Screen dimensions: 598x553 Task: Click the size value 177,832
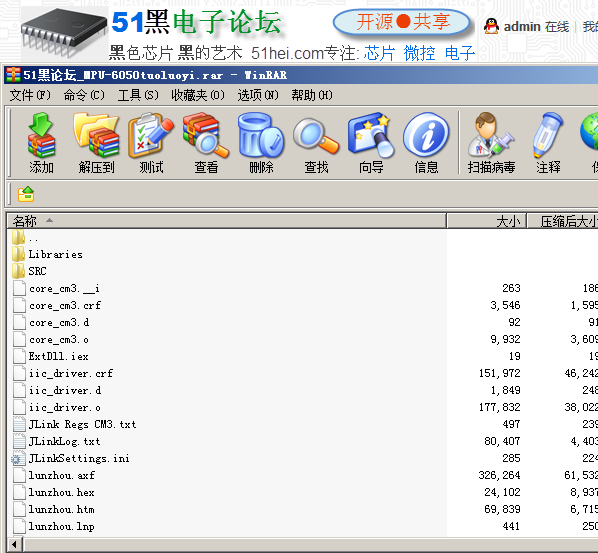[x=500, y=407]
